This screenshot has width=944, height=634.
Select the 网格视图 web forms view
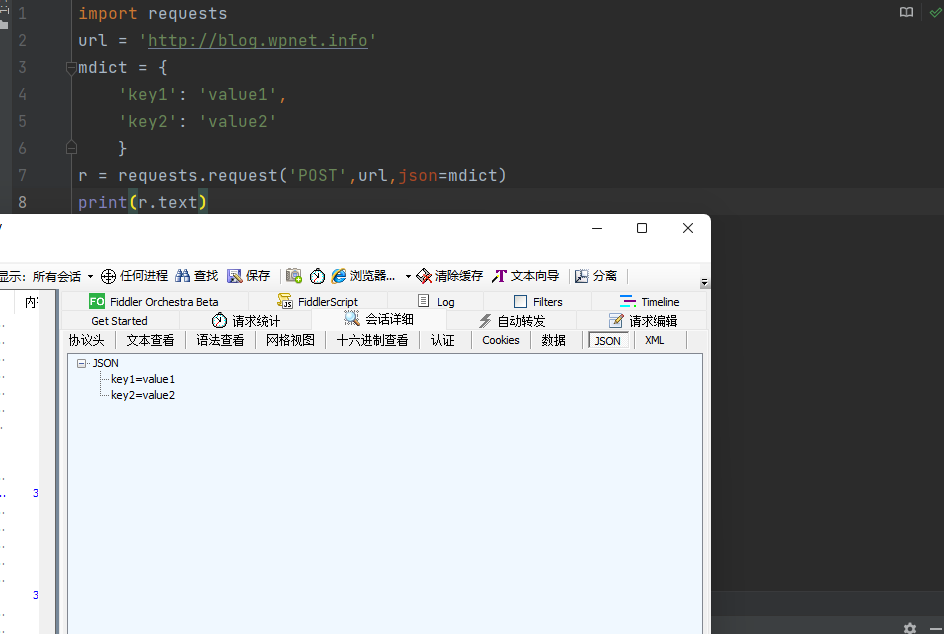click(290, 340)
